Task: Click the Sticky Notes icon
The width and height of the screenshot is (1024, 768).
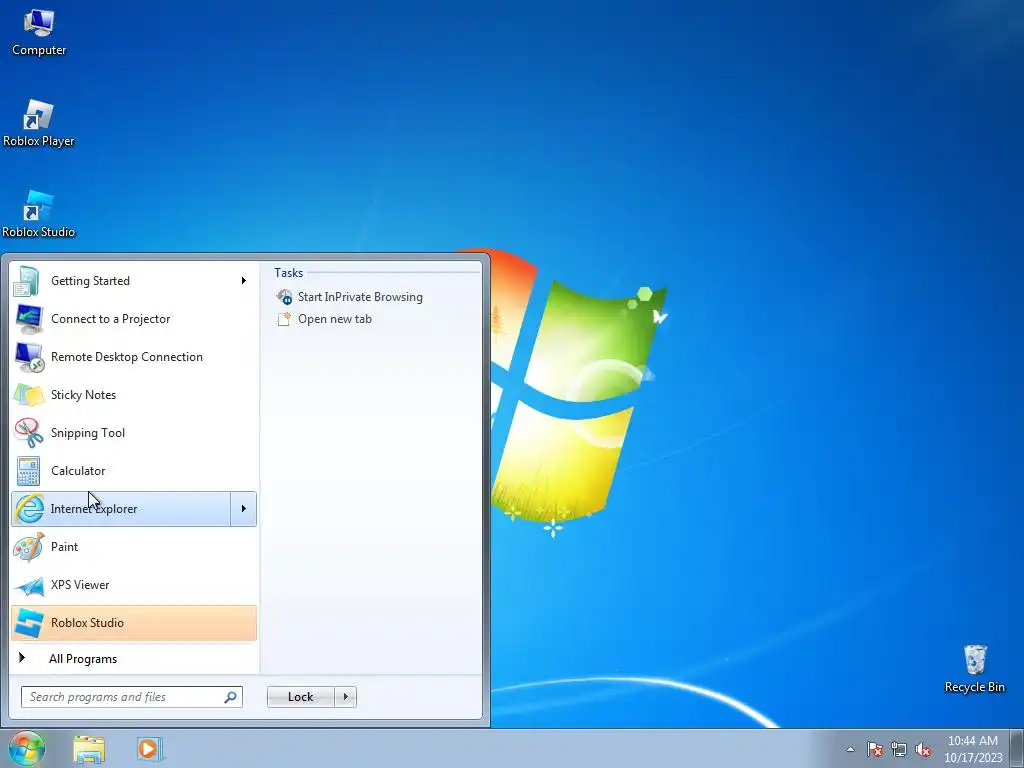Action: point(28,394)
